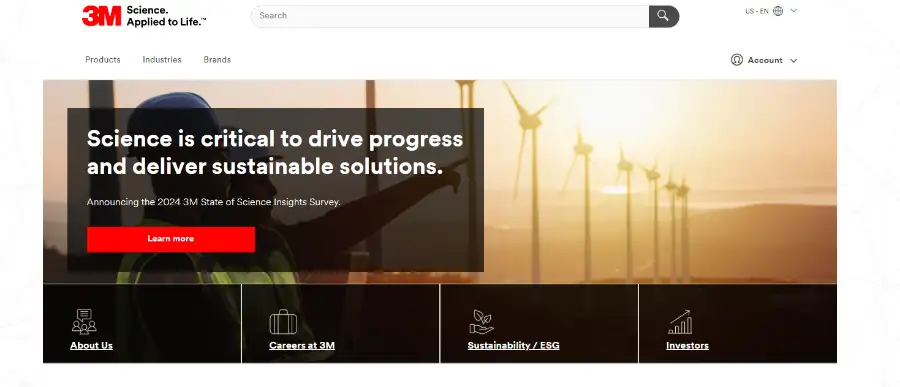Expand the Account dropdown chevron
Image resolution: width=900 pixels, height=387 pixels.
[x=794, y=60]
